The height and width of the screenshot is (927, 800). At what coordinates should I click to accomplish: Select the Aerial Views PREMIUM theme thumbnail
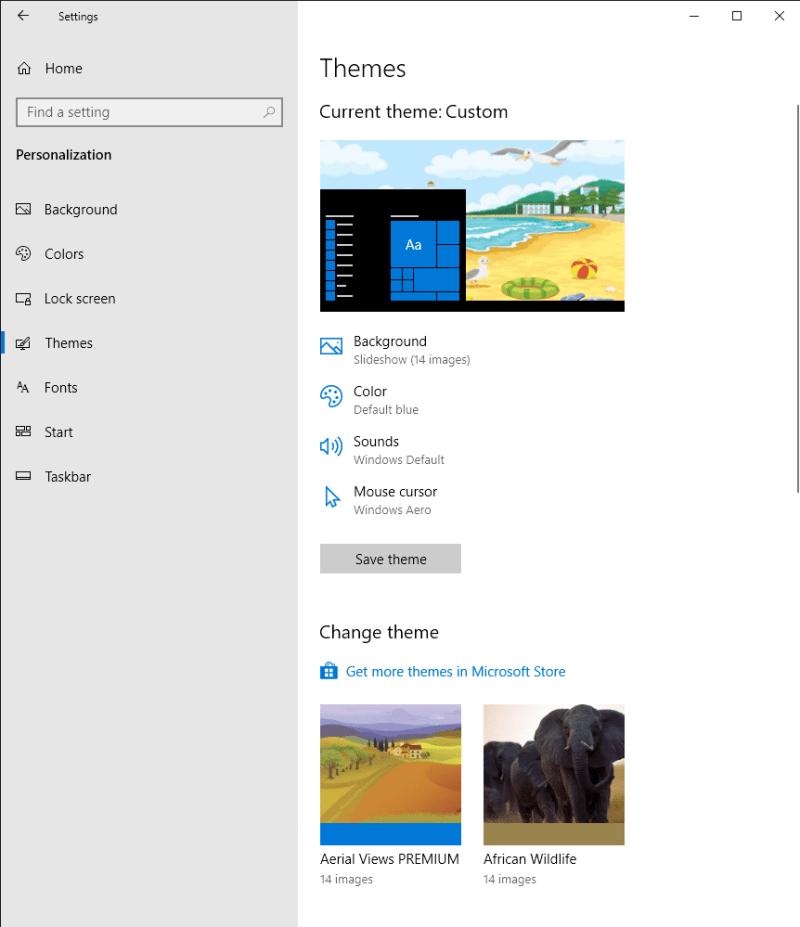[390, 774]
